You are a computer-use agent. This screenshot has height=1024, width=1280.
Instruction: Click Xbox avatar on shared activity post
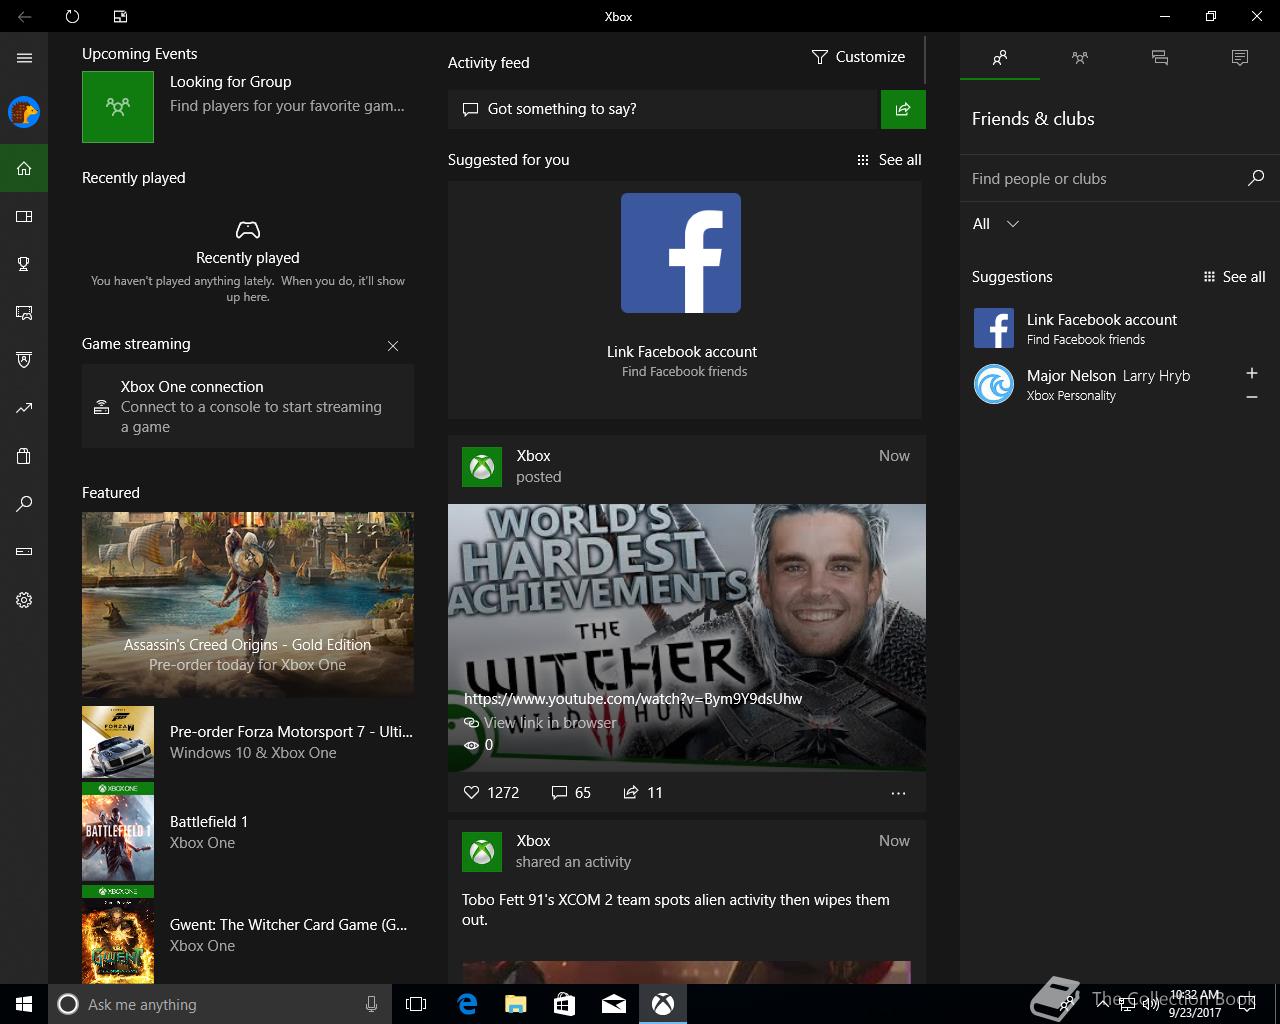(482, 852)
